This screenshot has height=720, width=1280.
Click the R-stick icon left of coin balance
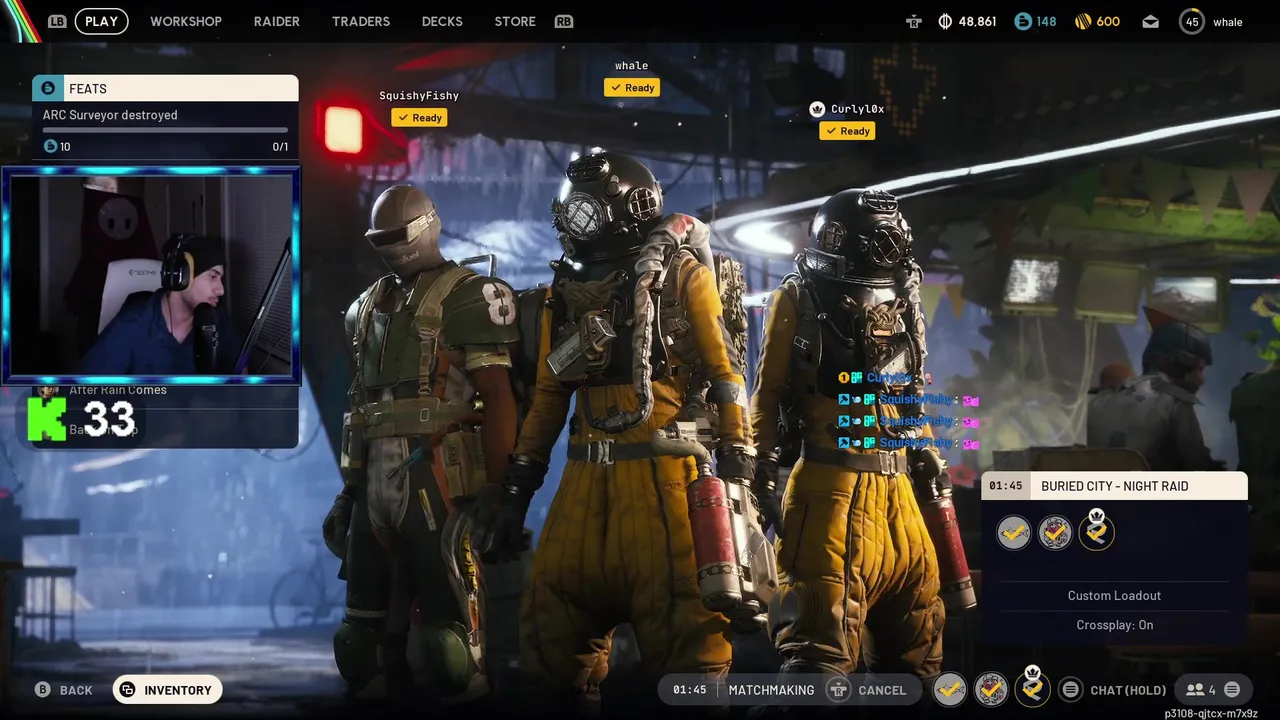pyautogui.click(x=913, y=21)
